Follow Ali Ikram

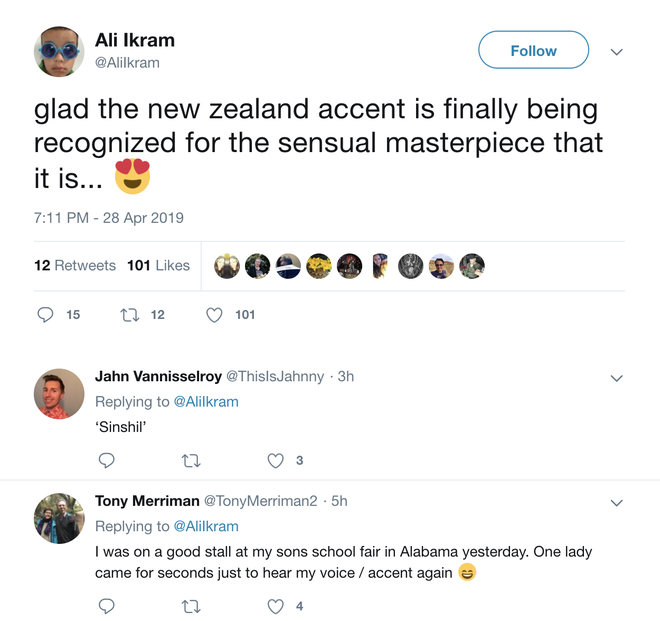pos(533,51)
